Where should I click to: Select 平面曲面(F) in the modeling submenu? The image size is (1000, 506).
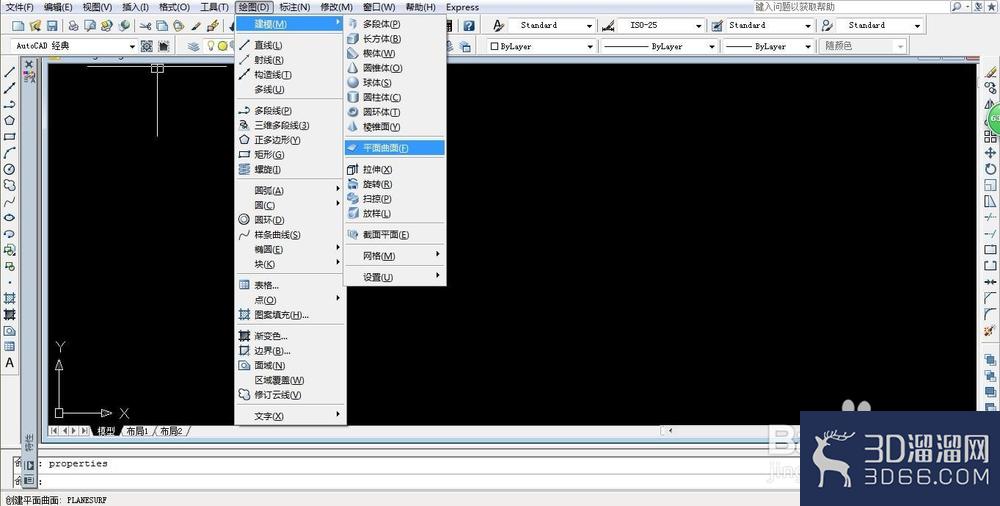394,148
